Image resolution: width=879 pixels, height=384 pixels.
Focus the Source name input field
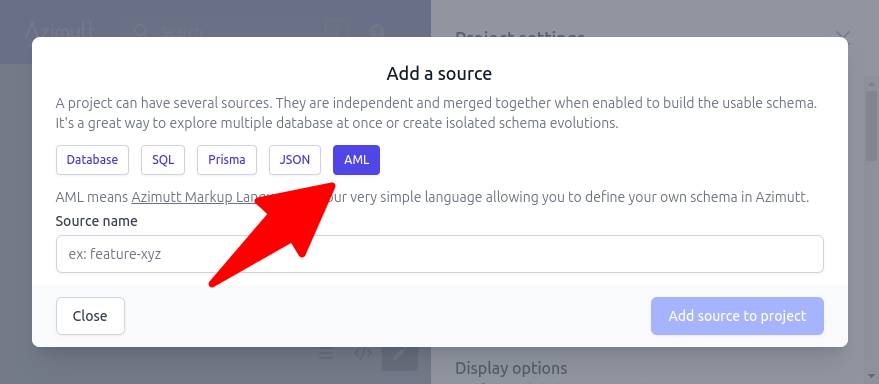point(440,254)
